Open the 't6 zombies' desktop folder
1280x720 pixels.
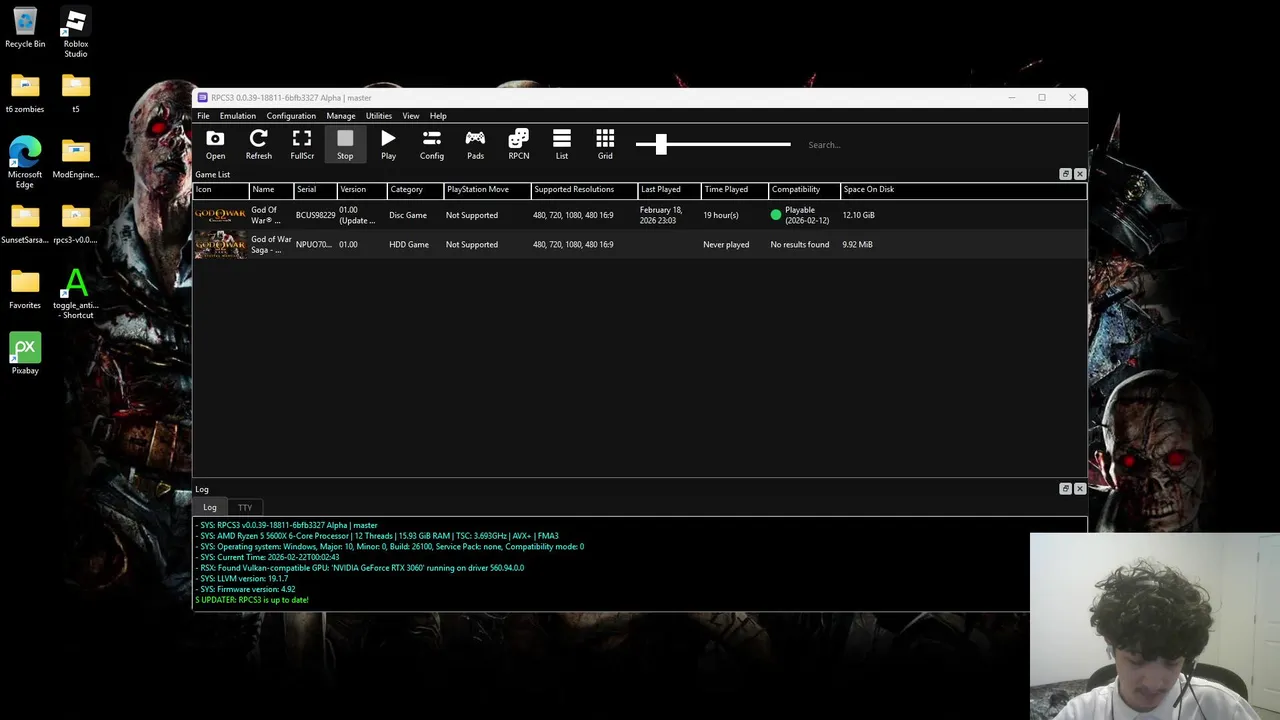(25, 94)
